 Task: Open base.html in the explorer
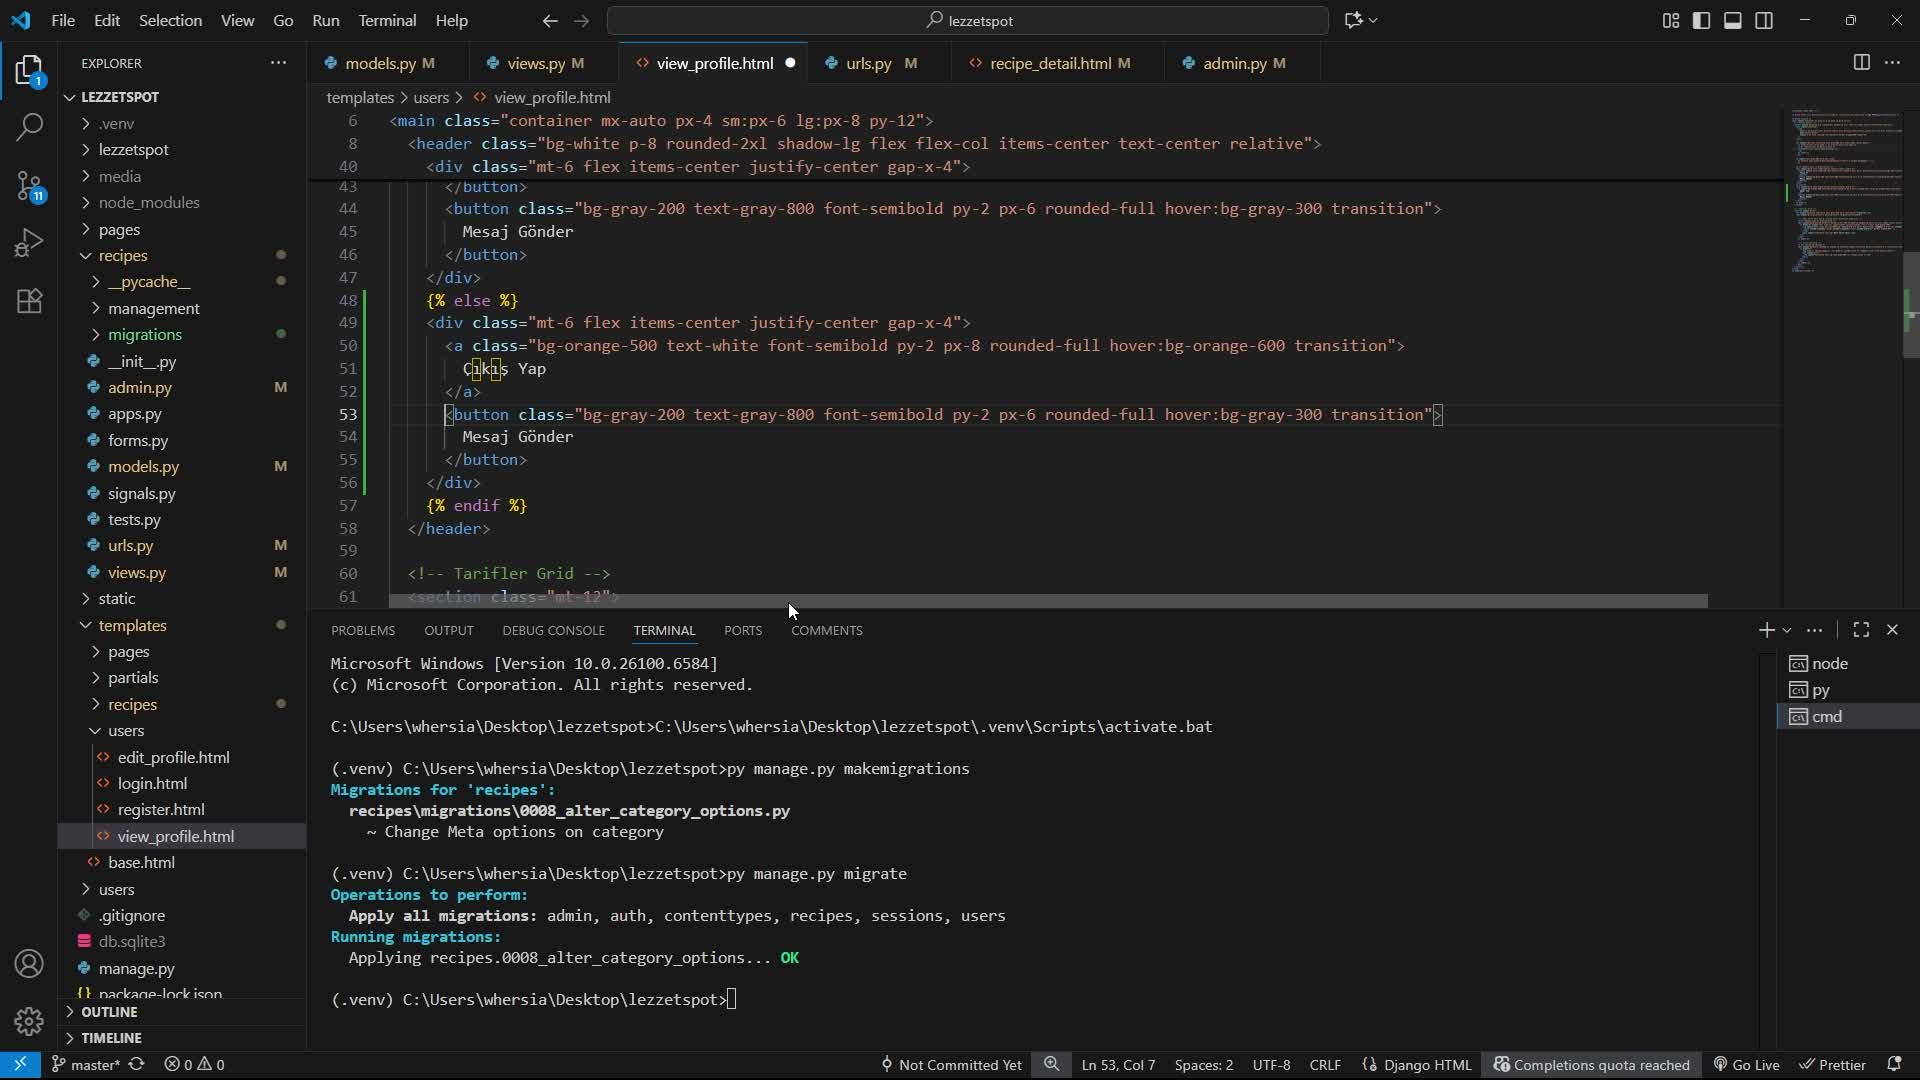point(141,863)
